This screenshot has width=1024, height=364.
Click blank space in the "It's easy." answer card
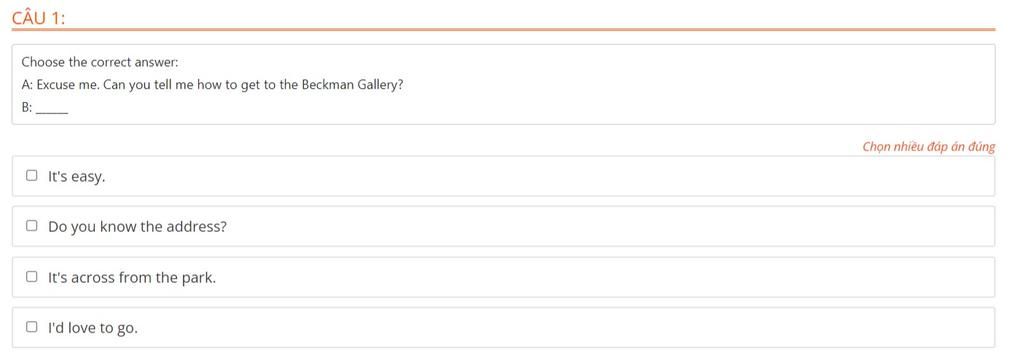(549, 176)
